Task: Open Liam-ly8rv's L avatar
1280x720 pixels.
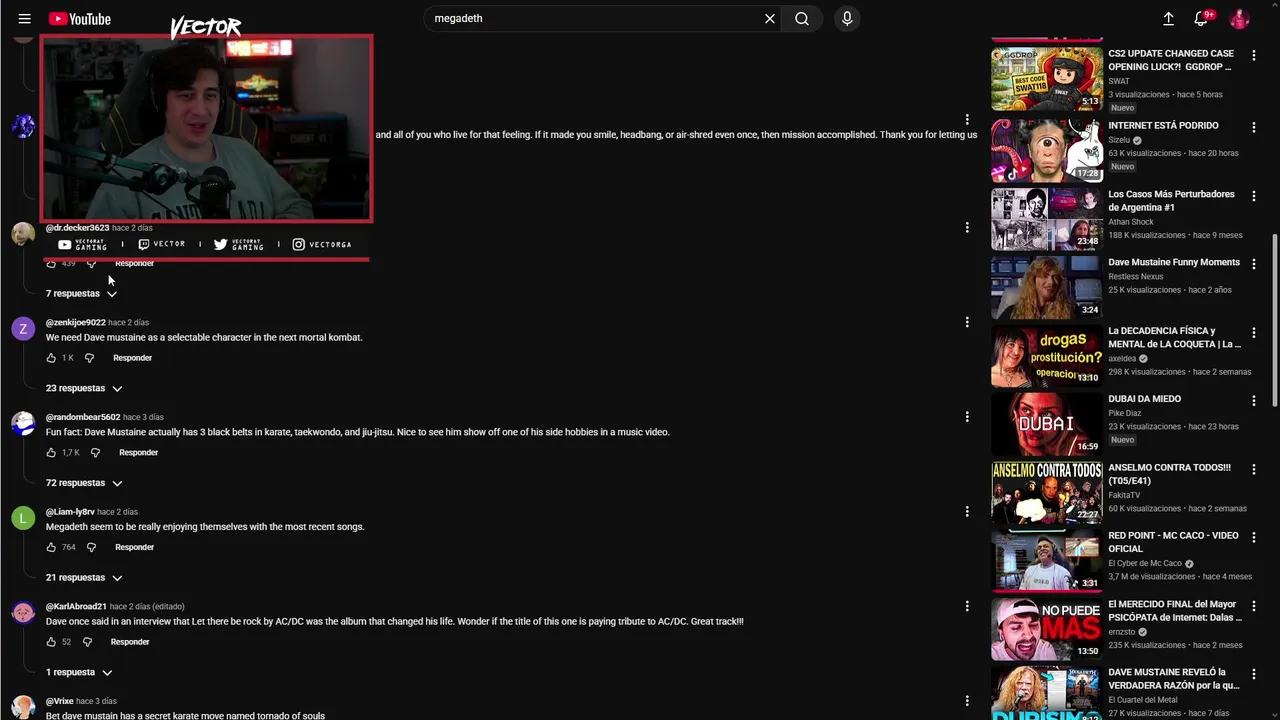Action: pyautogui.click(x=23, y=519)
